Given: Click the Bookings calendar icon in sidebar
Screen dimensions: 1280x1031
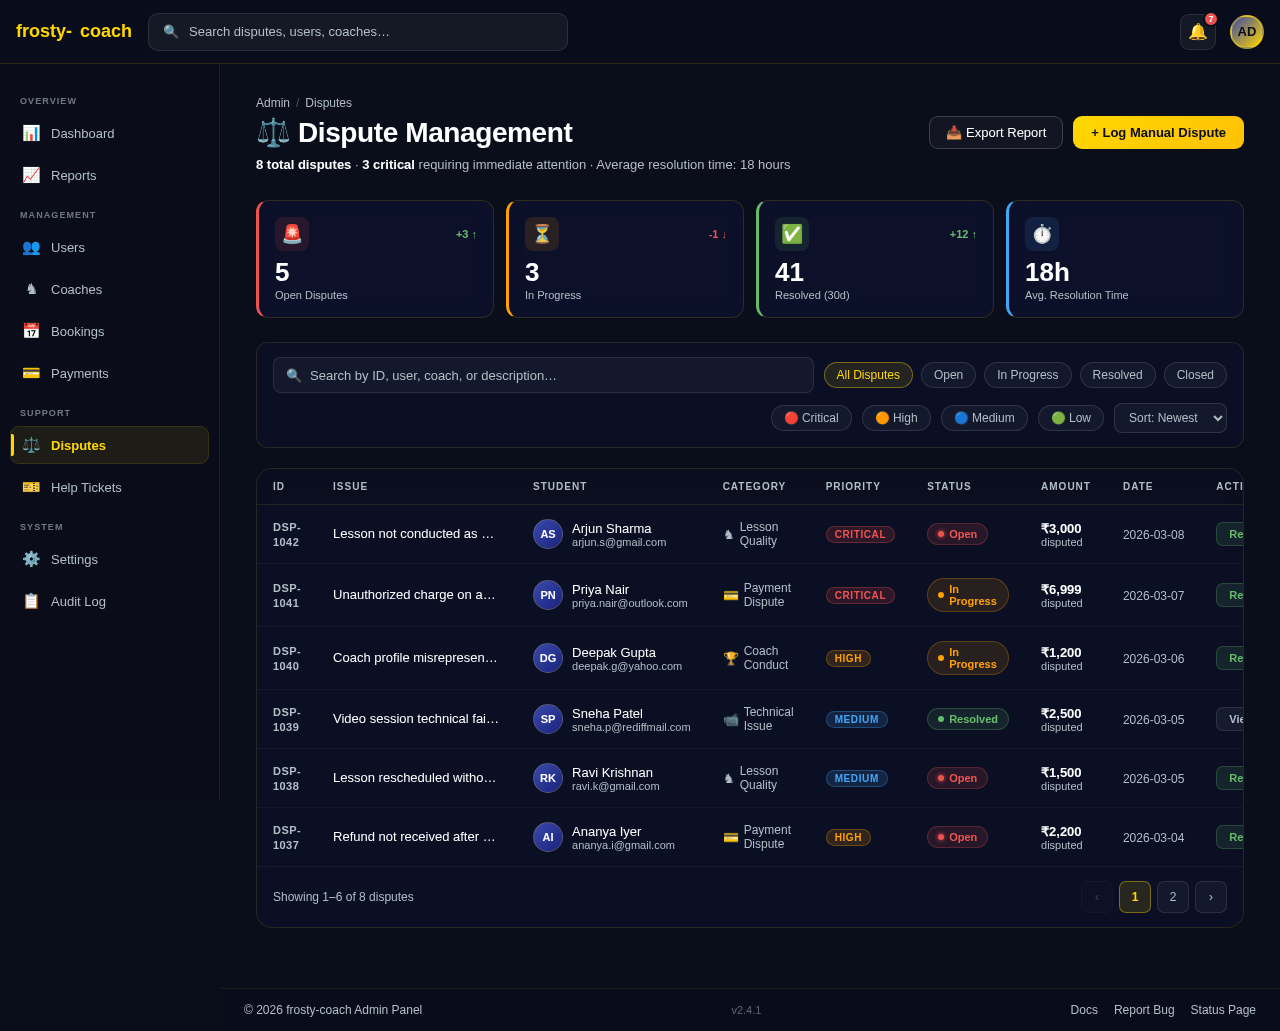Looking at the screenshot, I should (31, 331).
